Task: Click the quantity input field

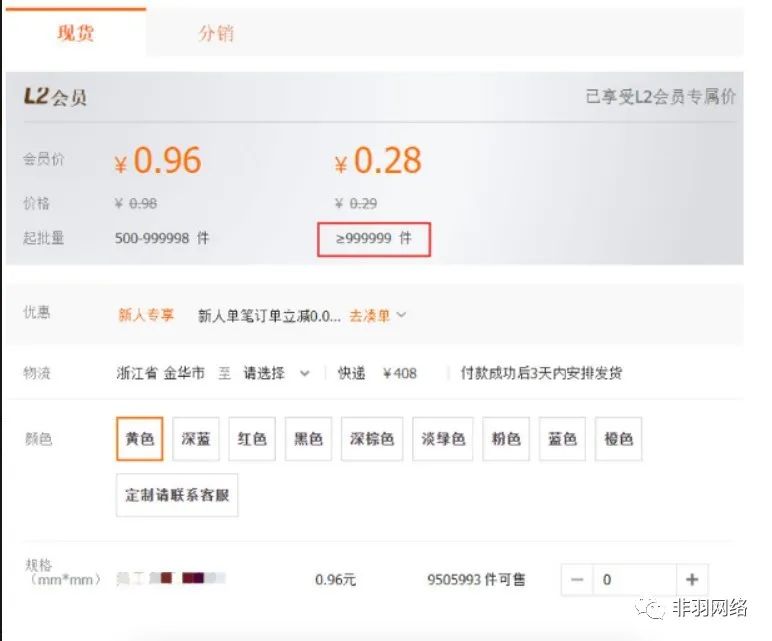Action: point(634,580)
